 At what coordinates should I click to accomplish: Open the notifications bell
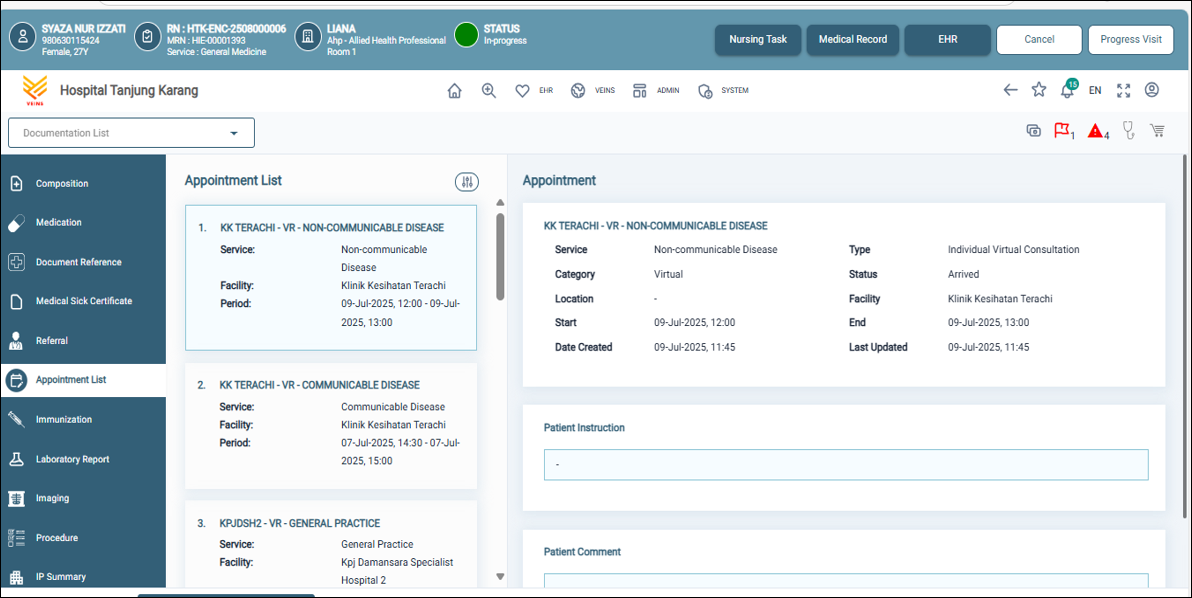click(1067, 90)
